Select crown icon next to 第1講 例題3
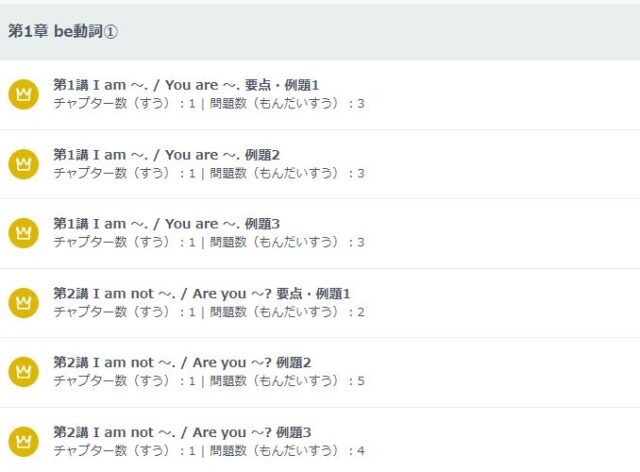Image resolution: width=640 pixels, height=472 pixels. coord(23,233)
